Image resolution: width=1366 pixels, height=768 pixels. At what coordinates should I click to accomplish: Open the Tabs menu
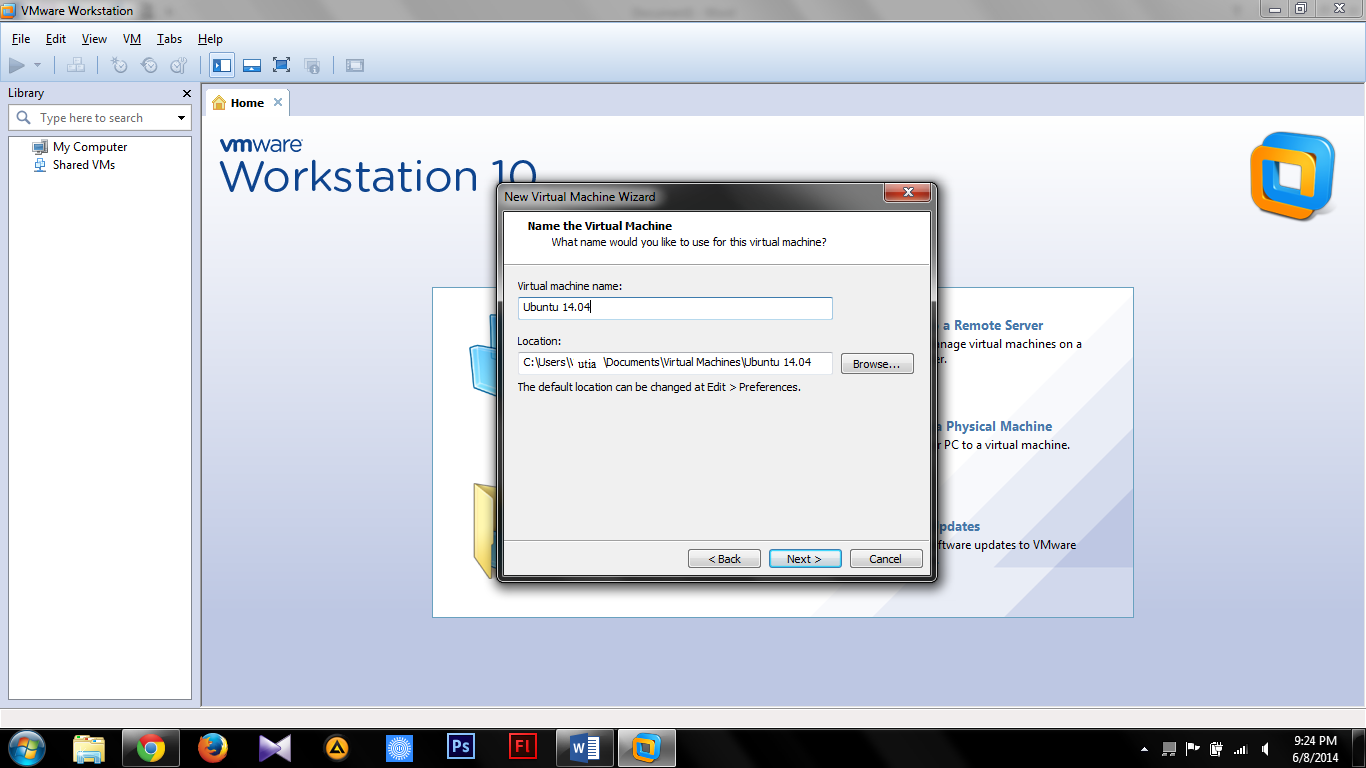point(169,39)
